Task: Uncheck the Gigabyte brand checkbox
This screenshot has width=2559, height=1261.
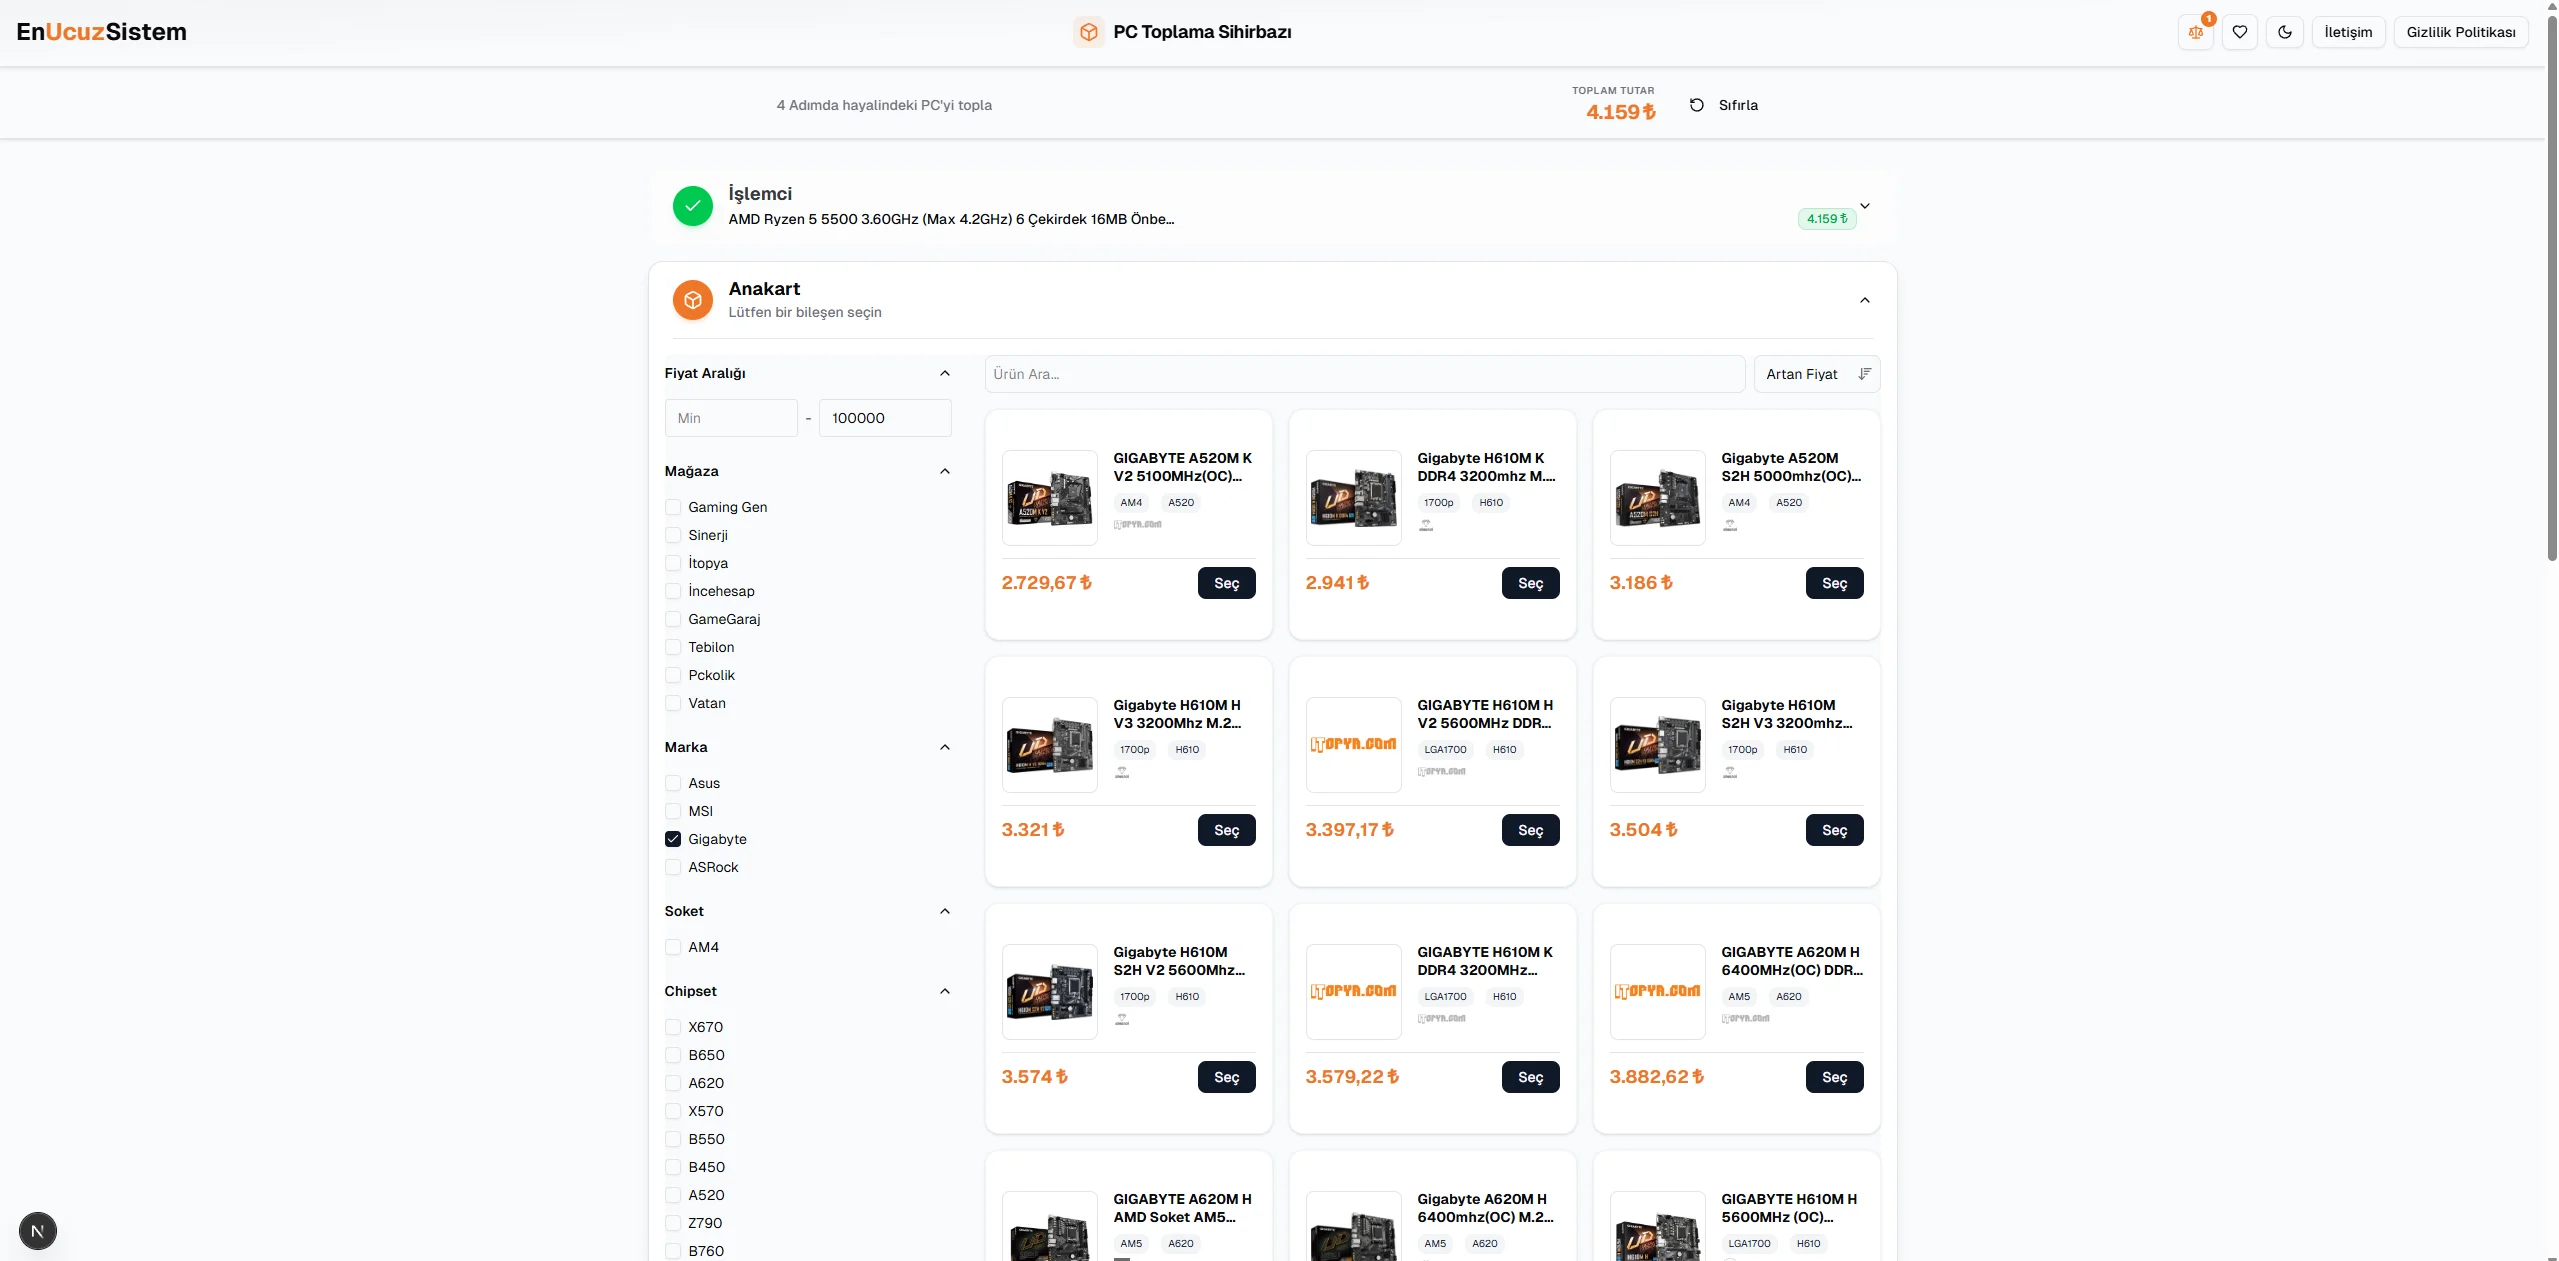Action: pos(673,839)
